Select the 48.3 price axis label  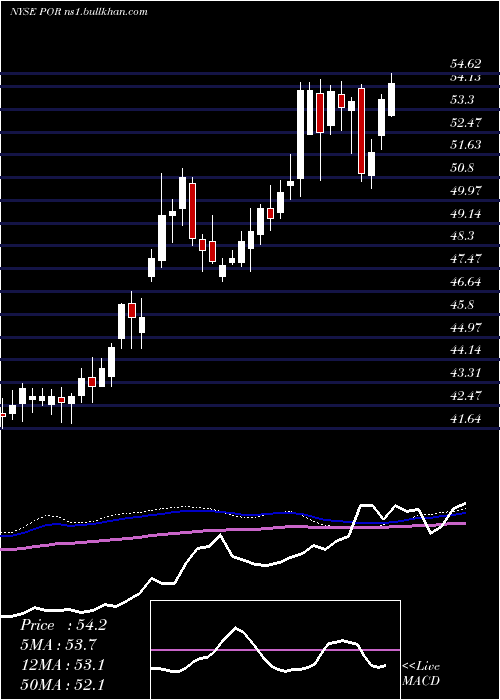(462, 235)
